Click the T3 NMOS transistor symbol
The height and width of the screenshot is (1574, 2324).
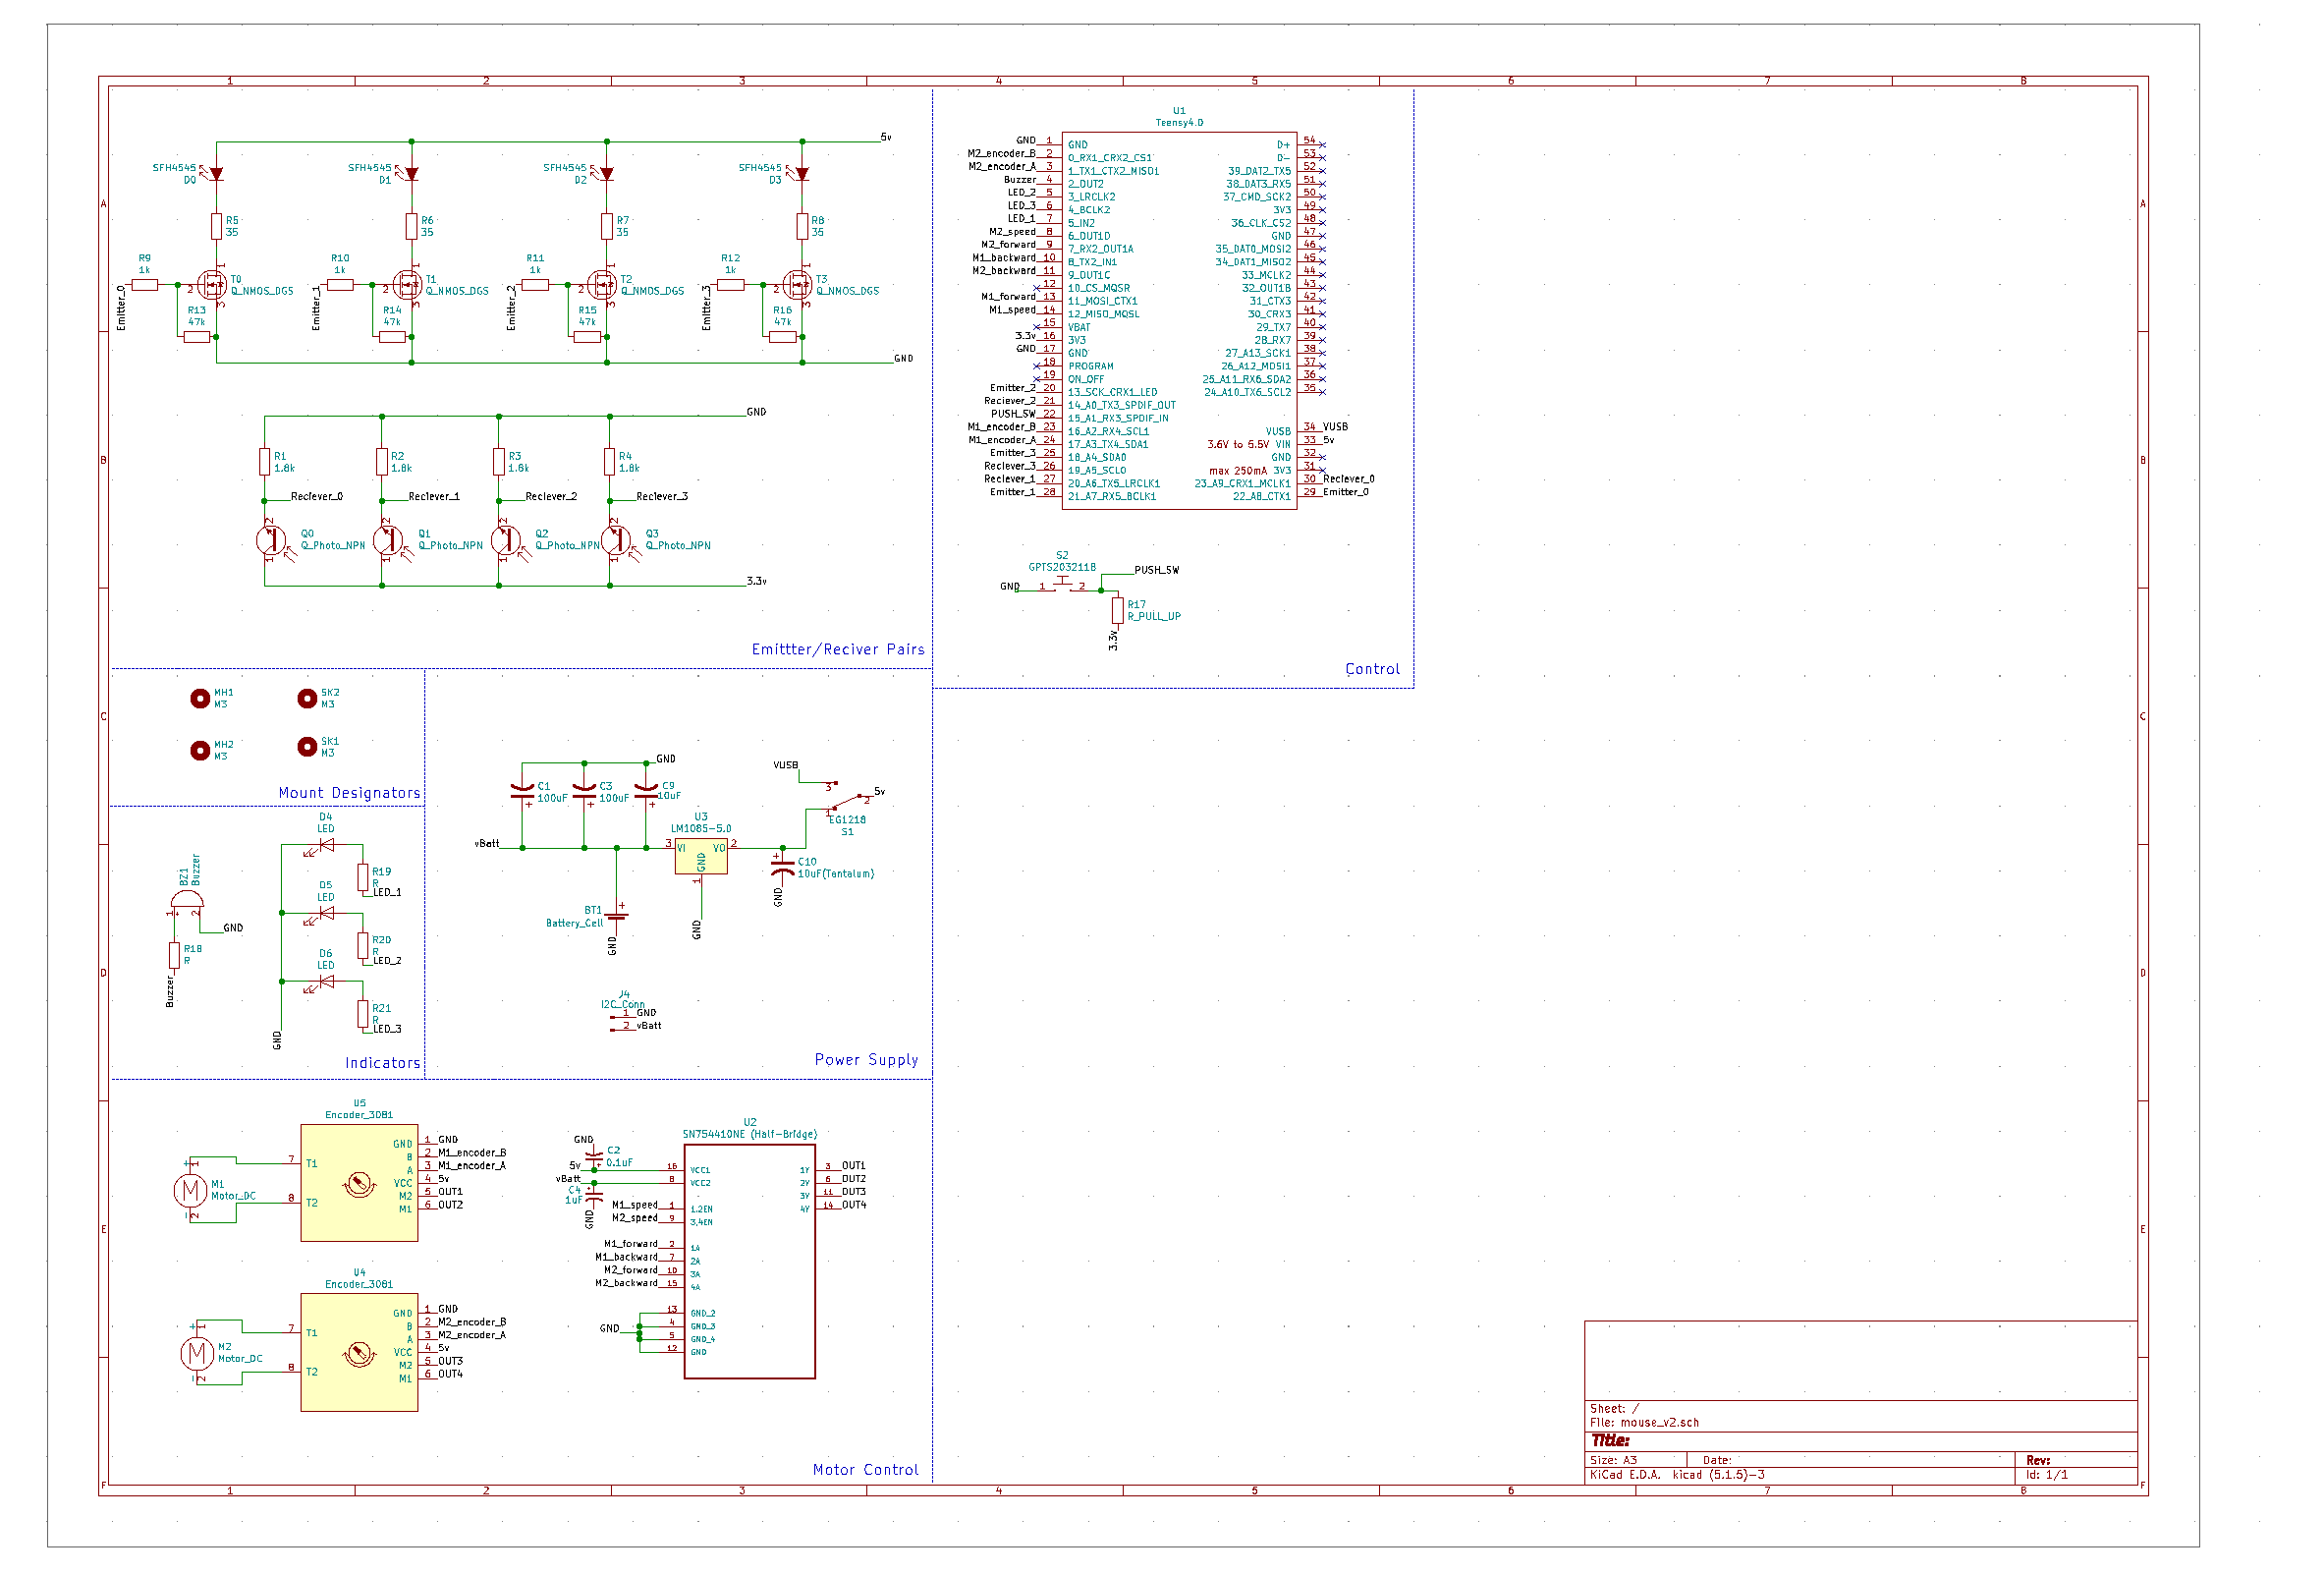pos(796,285)
